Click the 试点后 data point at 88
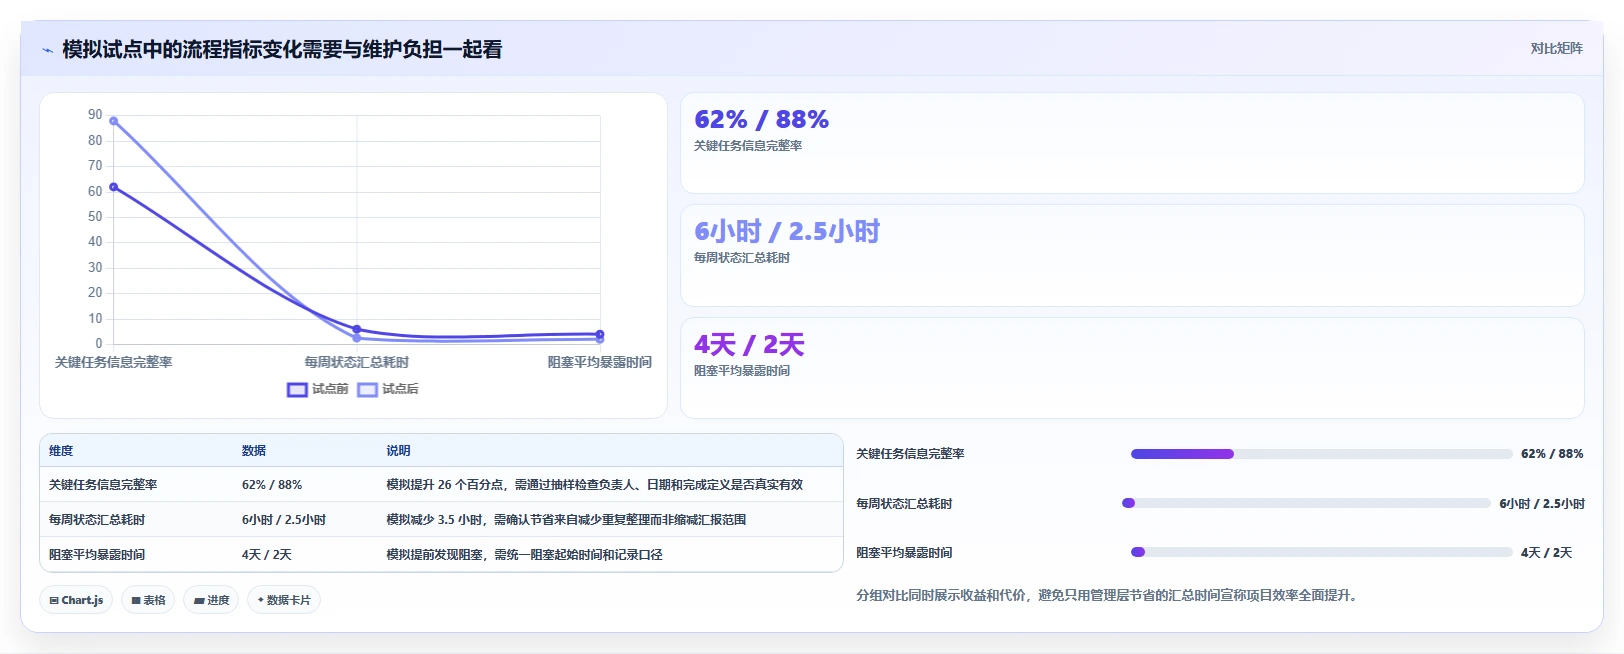The height and width of the screenshot is (654, 1624). 114,121
